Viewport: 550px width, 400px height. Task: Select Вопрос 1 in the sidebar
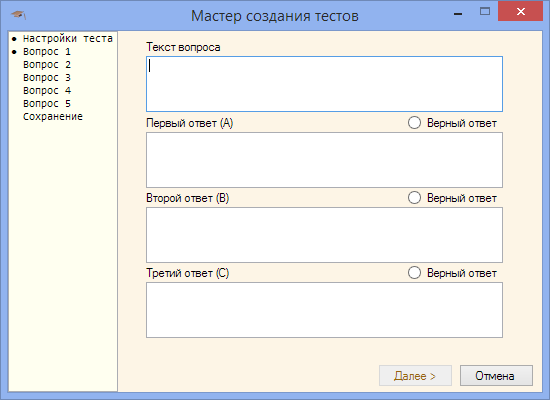[47, 52]
